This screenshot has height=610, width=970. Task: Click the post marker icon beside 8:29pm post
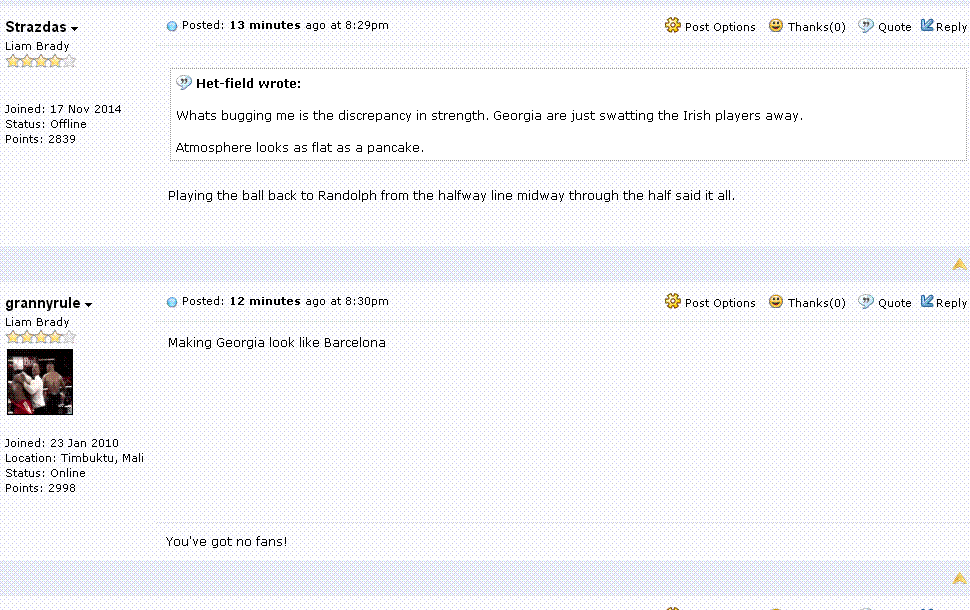tap(172, 26)
